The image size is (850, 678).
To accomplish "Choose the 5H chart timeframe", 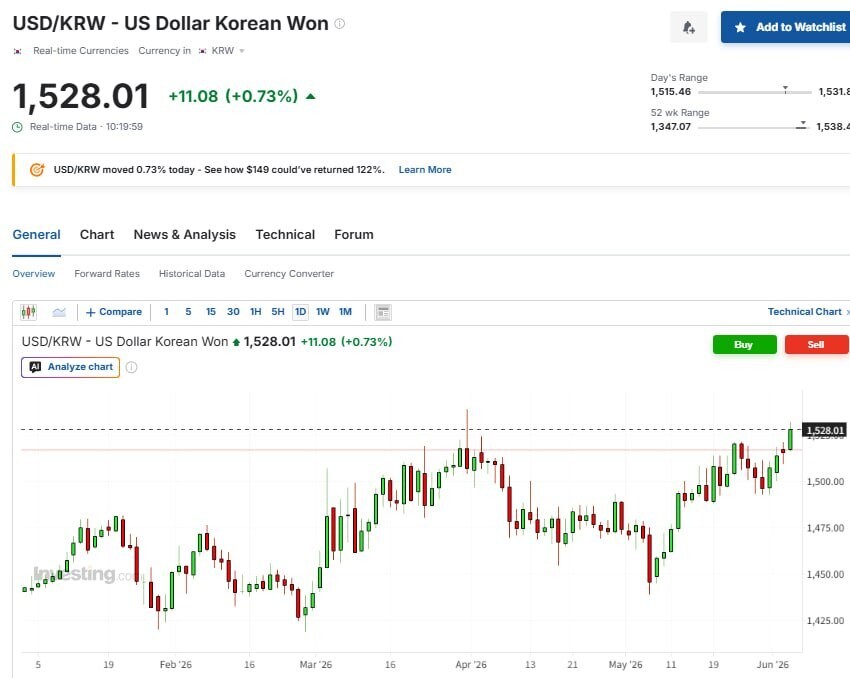I will point(278,312).
